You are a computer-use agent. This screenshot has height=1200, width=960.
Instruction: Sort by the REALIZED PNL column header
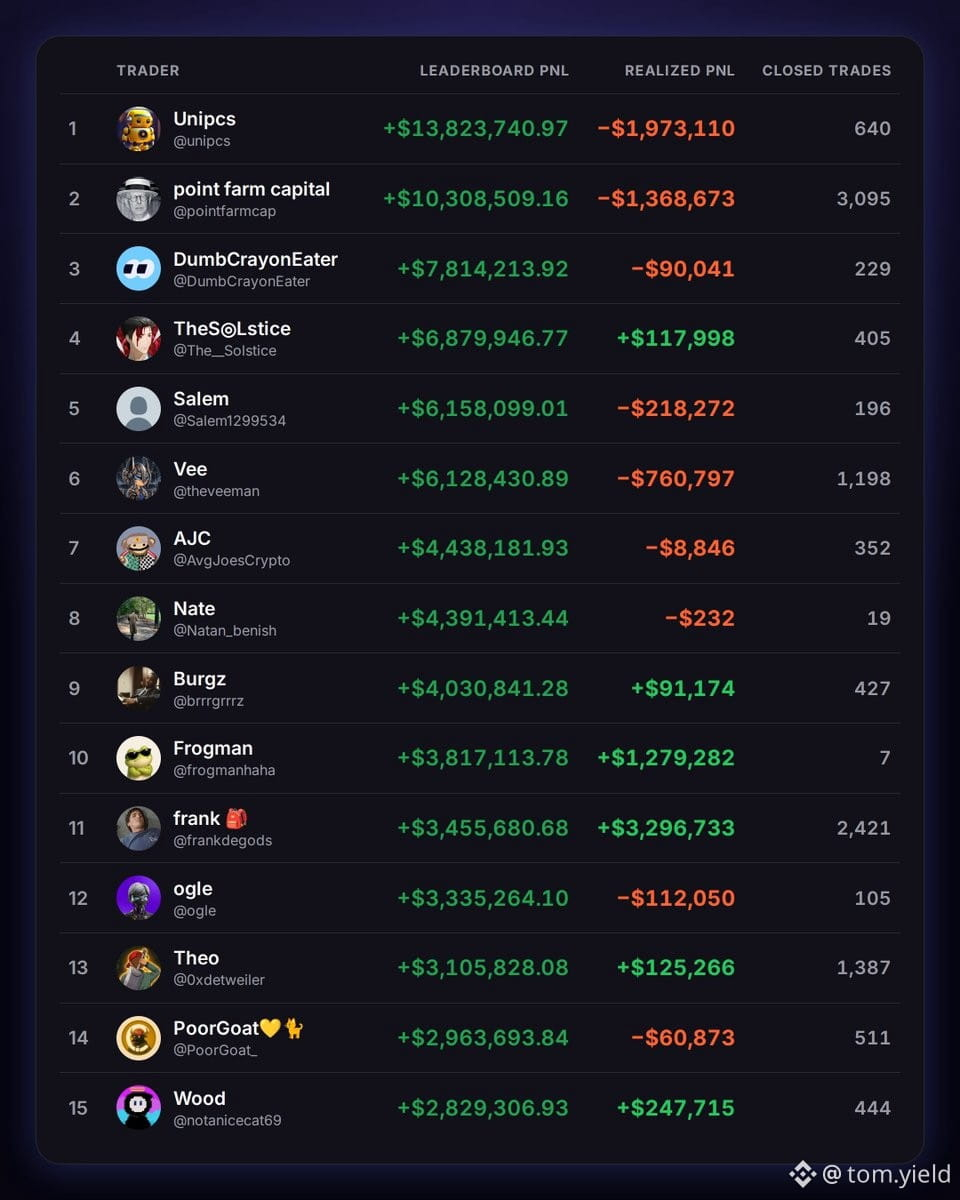click(x=680, y=71)
